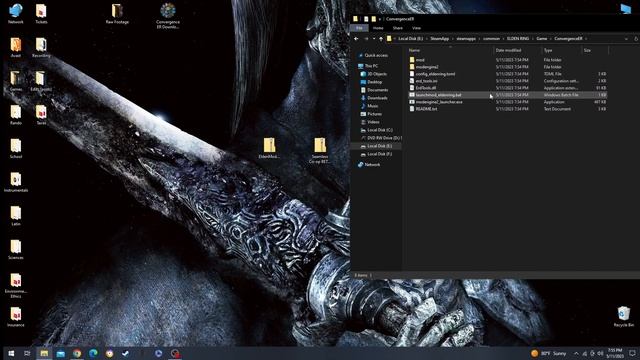Select the modengine2 folder in file list
640x360 pixels.
[x=508, y=67]
